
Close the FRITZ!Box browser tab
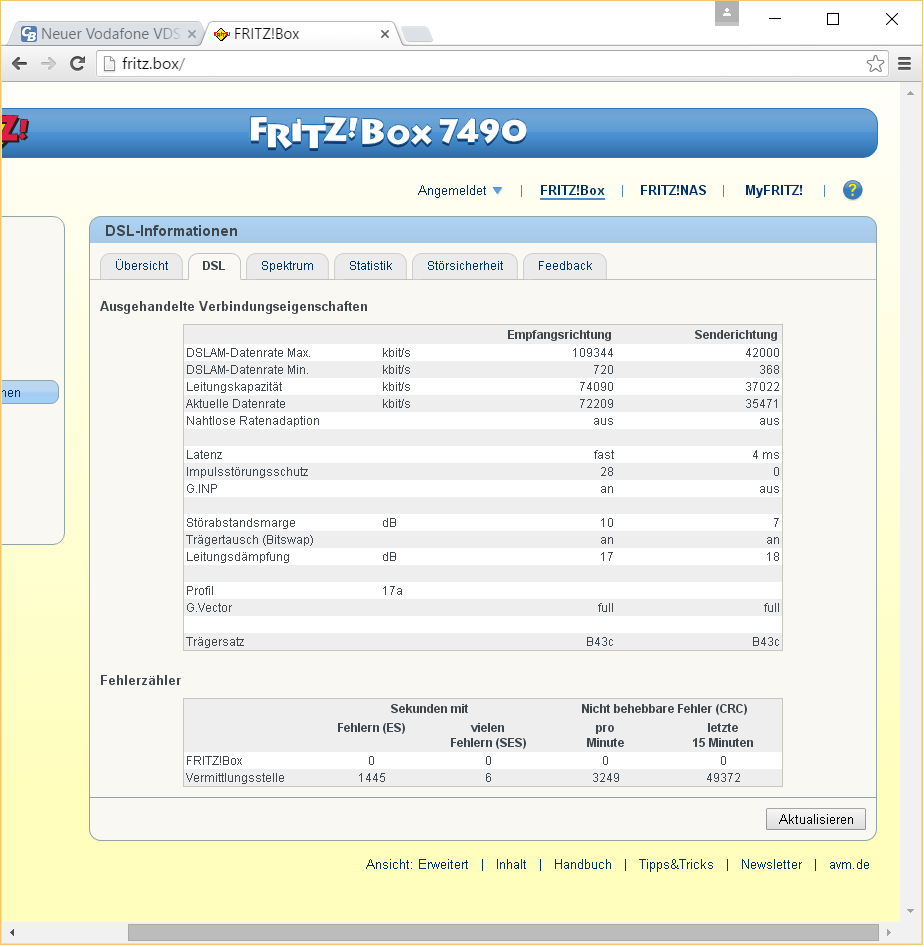(x=385, y=34)
